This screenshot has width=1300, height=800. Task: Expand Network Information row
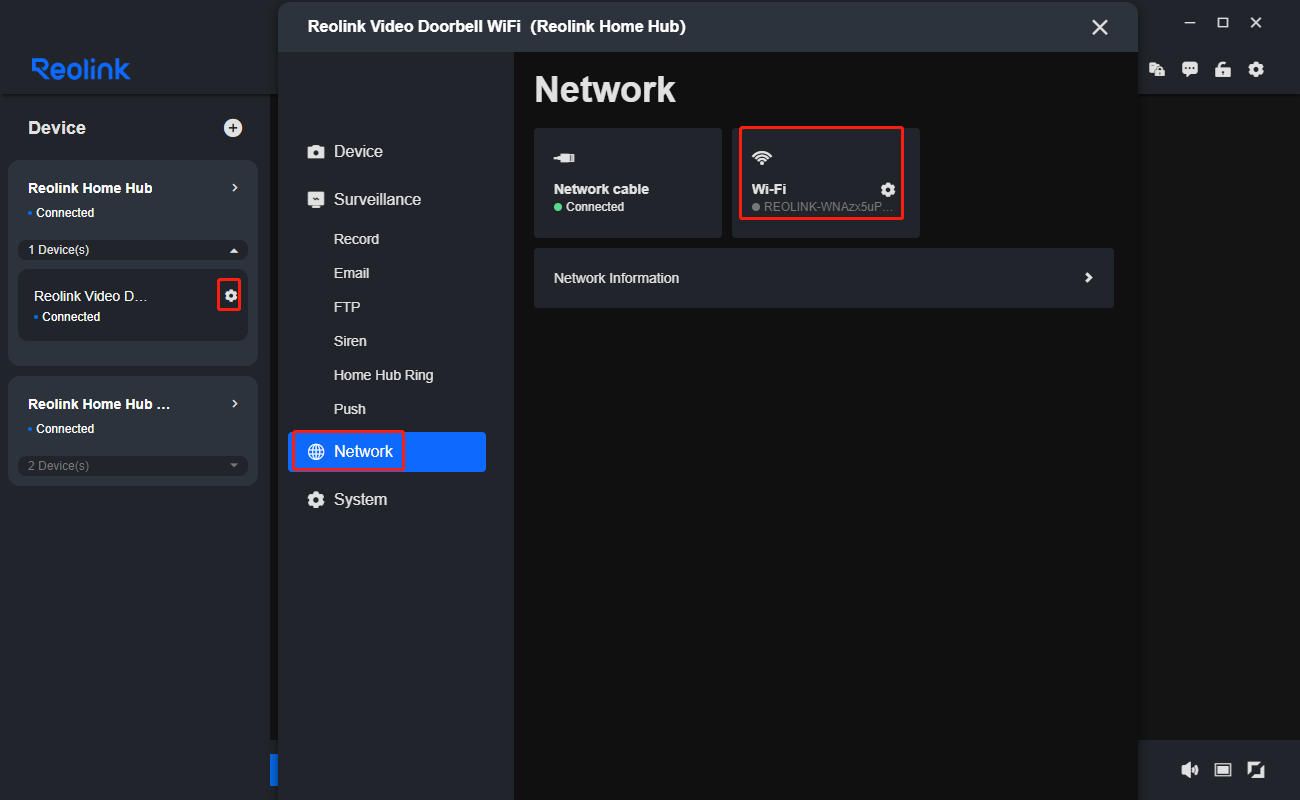pos(824,278)
